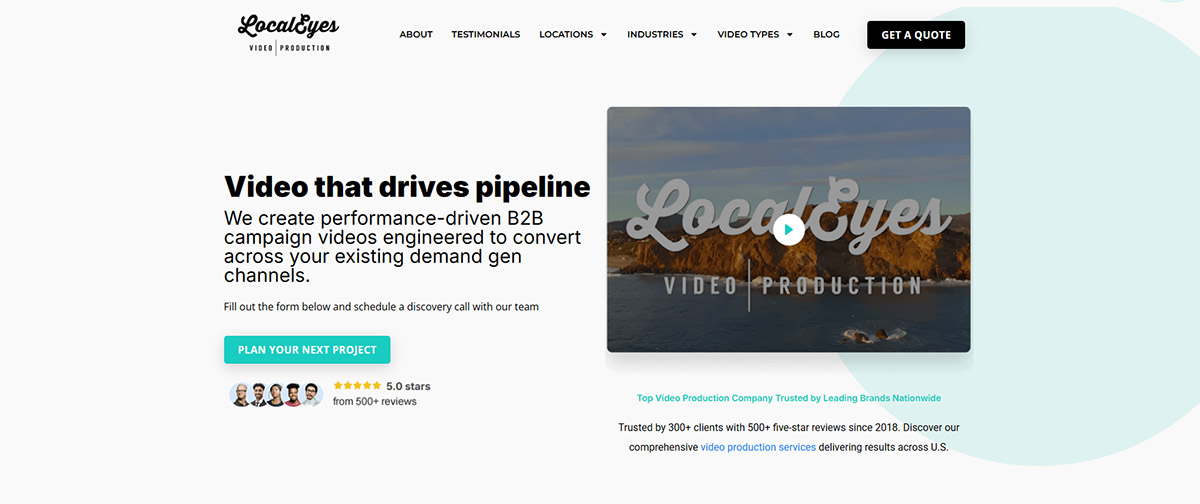
Task: Click the last reviewer avatar in the row
Action: (x=312, y=394)
